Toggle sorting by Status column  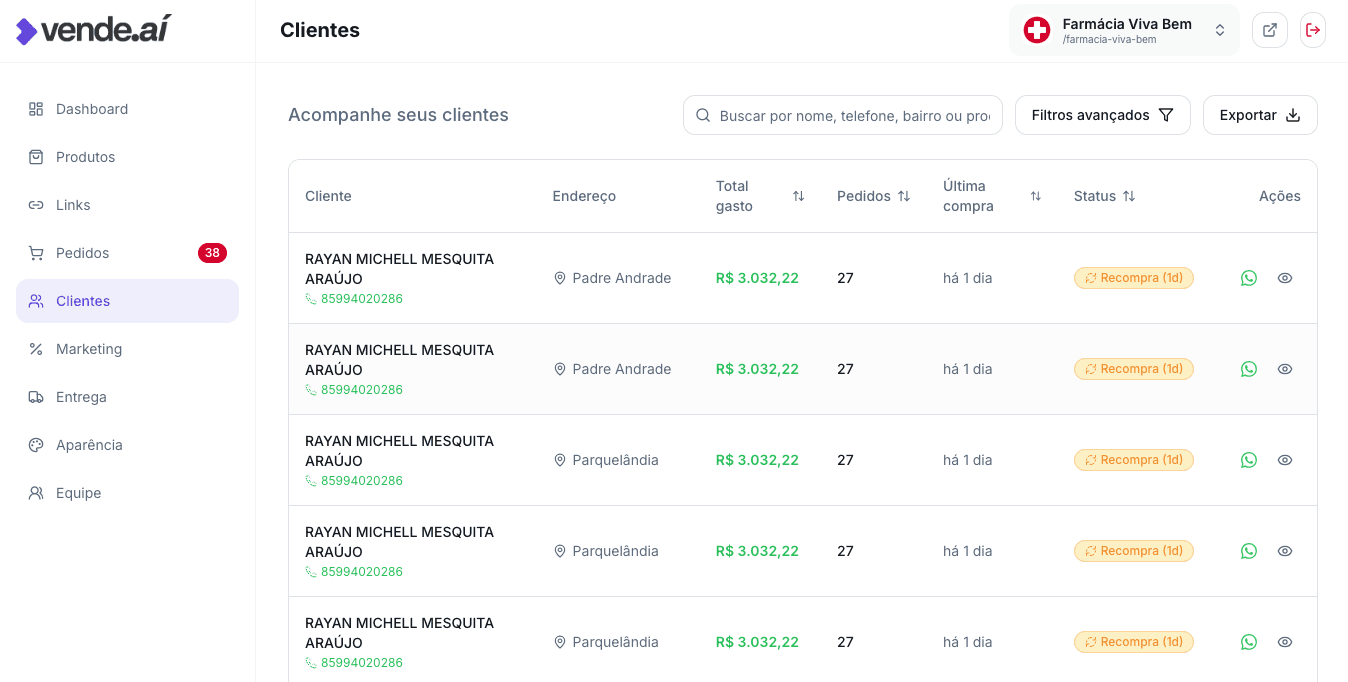[x=1129, y=196]
